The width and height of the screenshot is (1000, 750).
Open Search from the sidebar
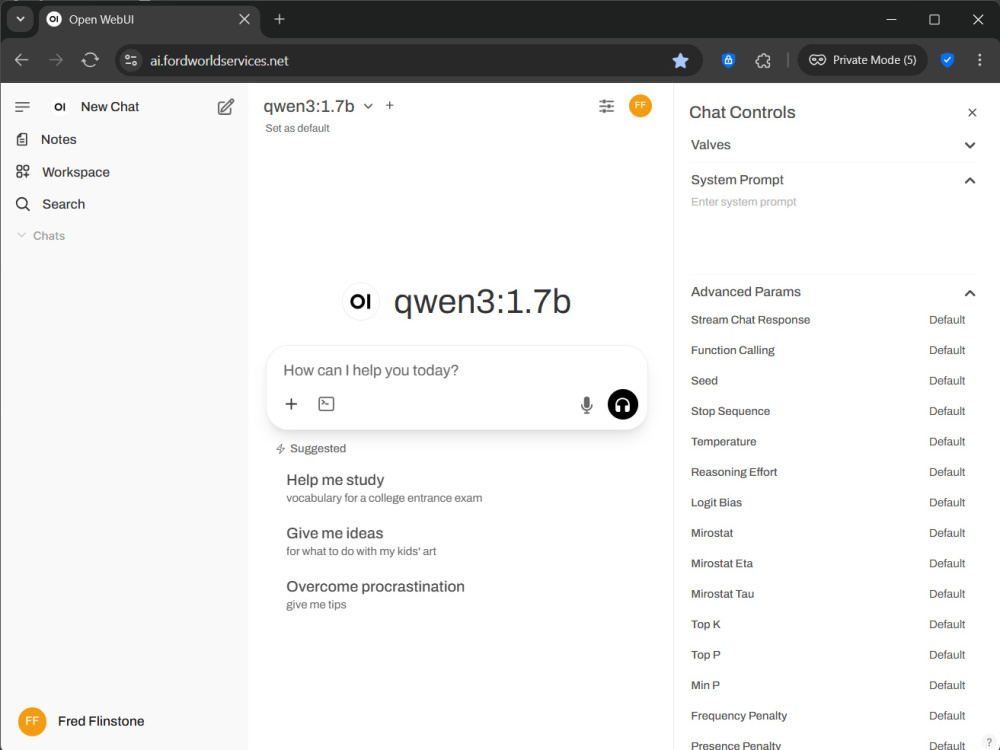tap(64, 204)
